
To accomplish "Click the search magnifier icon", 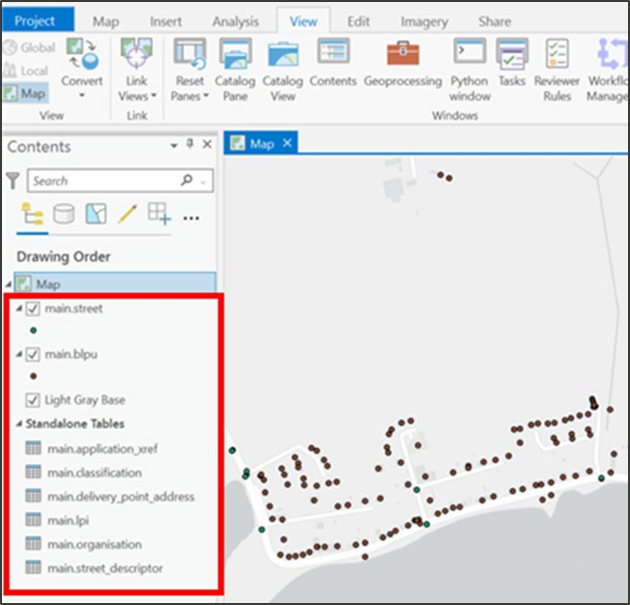I will [x=187, y=180].
